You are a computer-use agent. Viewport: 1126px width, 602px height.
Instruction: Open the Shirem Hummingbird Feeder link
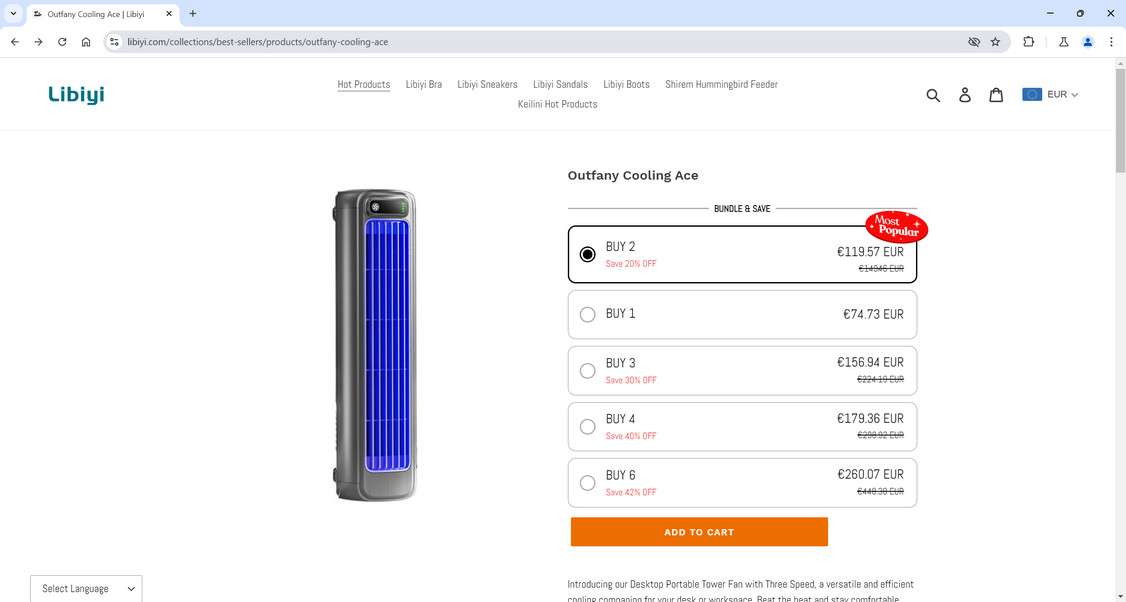click(x=721, y=84)
